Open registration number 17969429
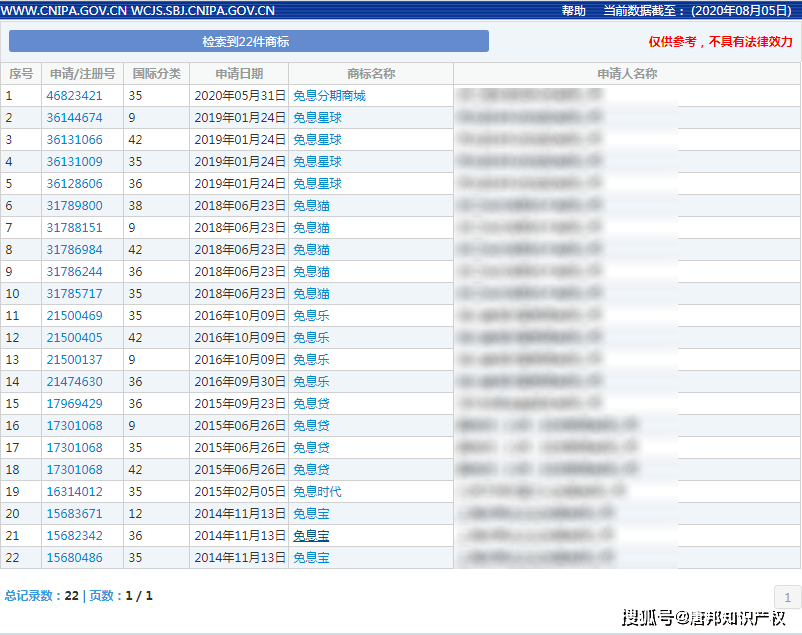This screenshot has width=802, height=635. pos(74,404)
